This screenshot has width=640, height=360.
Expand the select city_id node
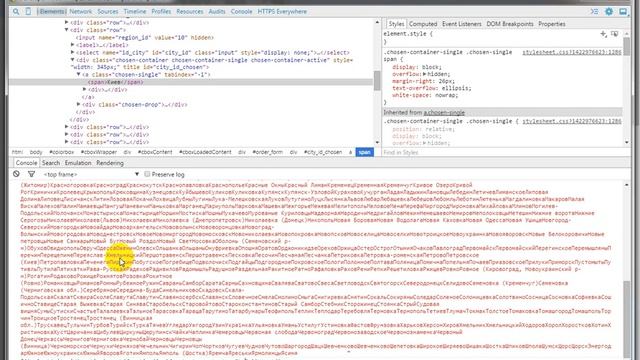pyautogui.click(x=73, y=52)
